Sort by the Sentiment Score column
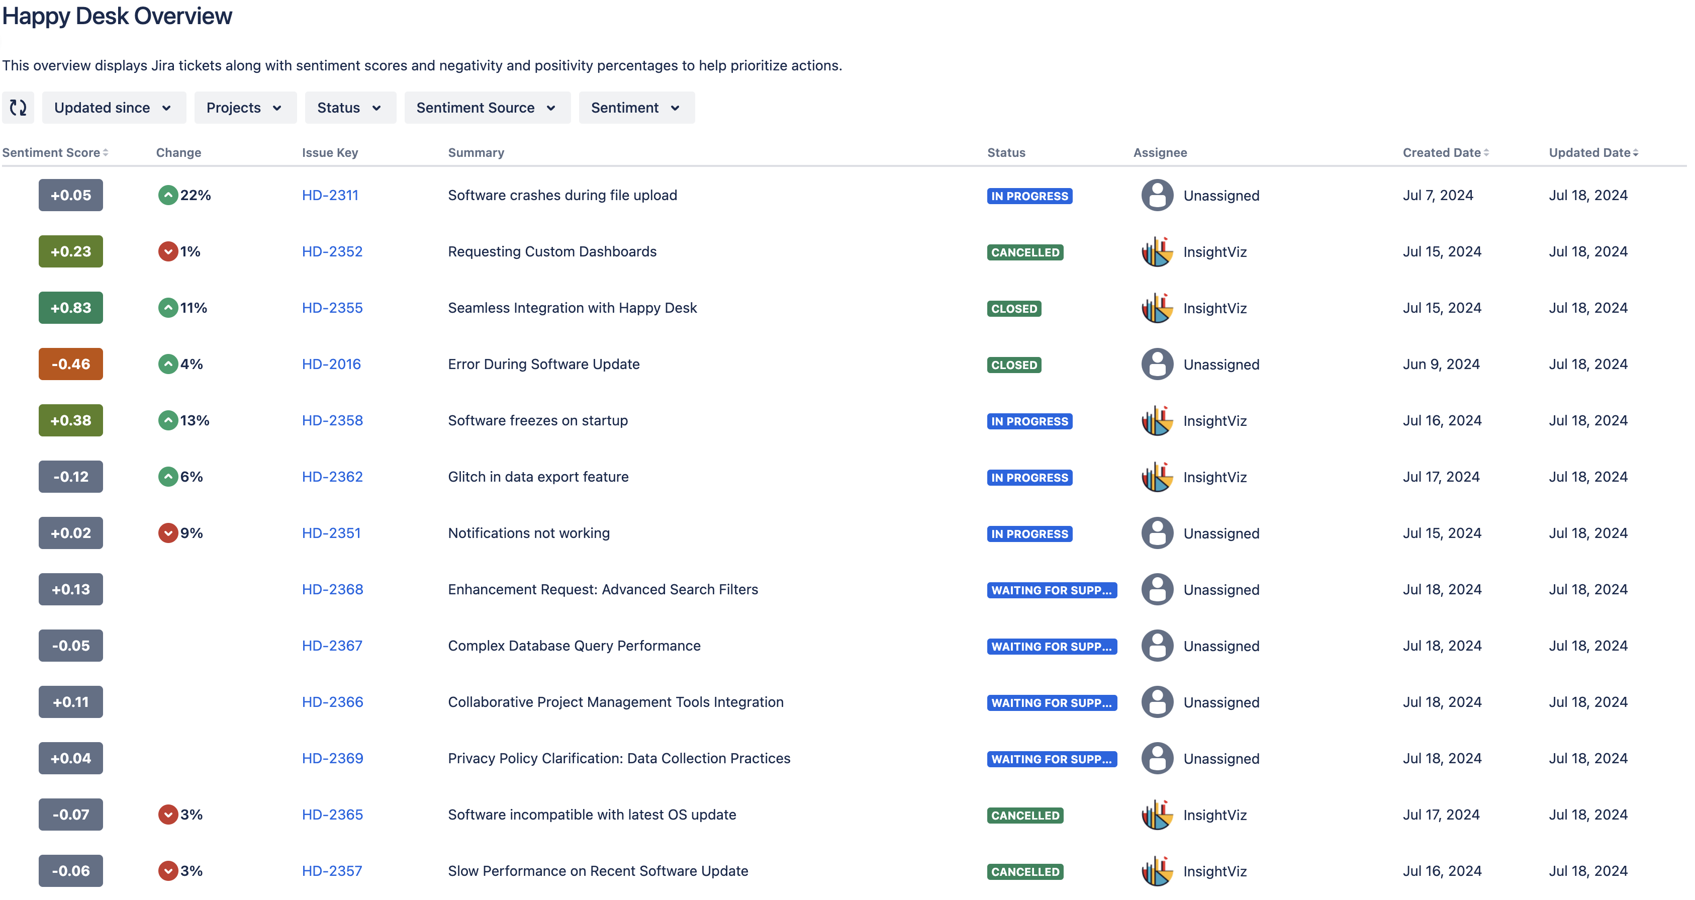The height and width of the screenshot is (900, 1695). click(x=56, y=153)
